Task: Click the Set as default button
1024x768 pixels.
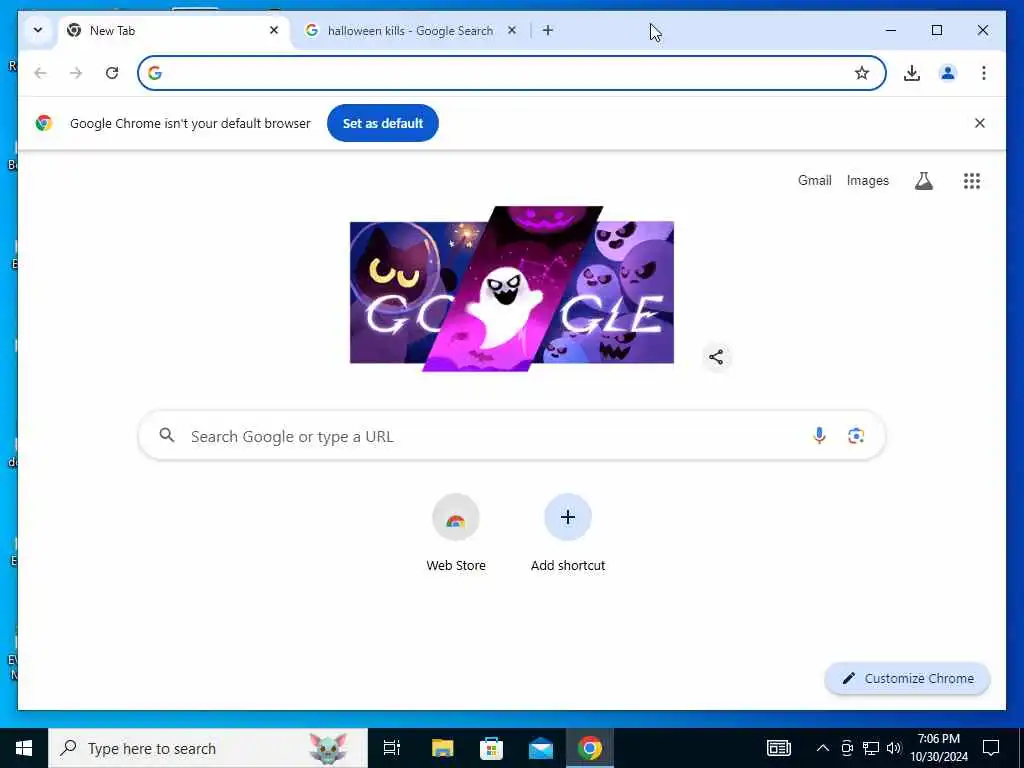Action: pyautogui.click(x=383, y=123)
